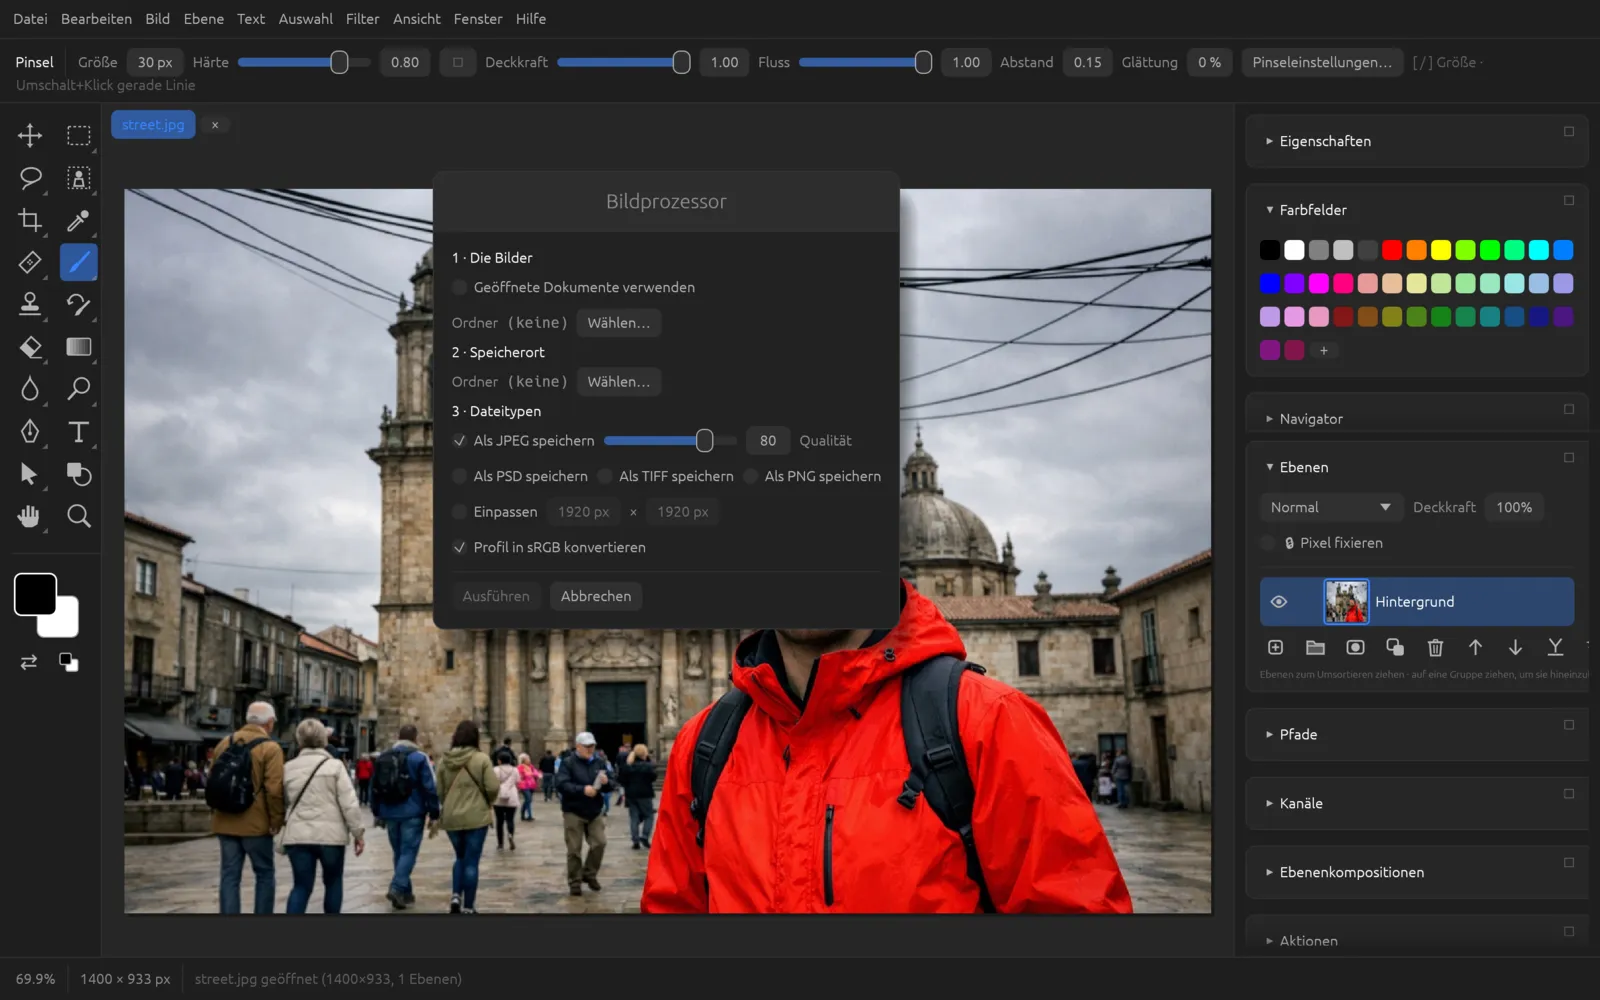
Task: Select the Clone Stamp tool
Action: [30, 304]
